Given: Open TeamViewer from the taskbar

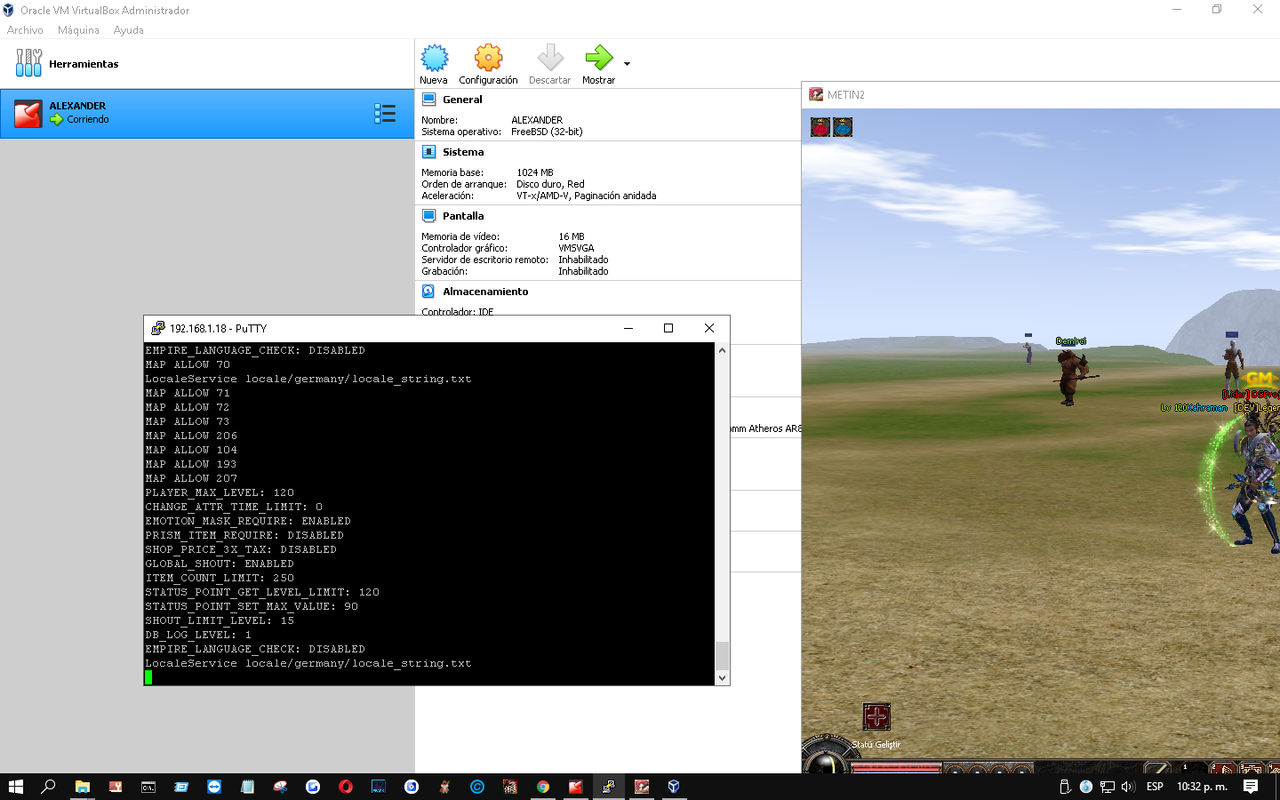Looking at the screenshot, I should tap(214, 787).
